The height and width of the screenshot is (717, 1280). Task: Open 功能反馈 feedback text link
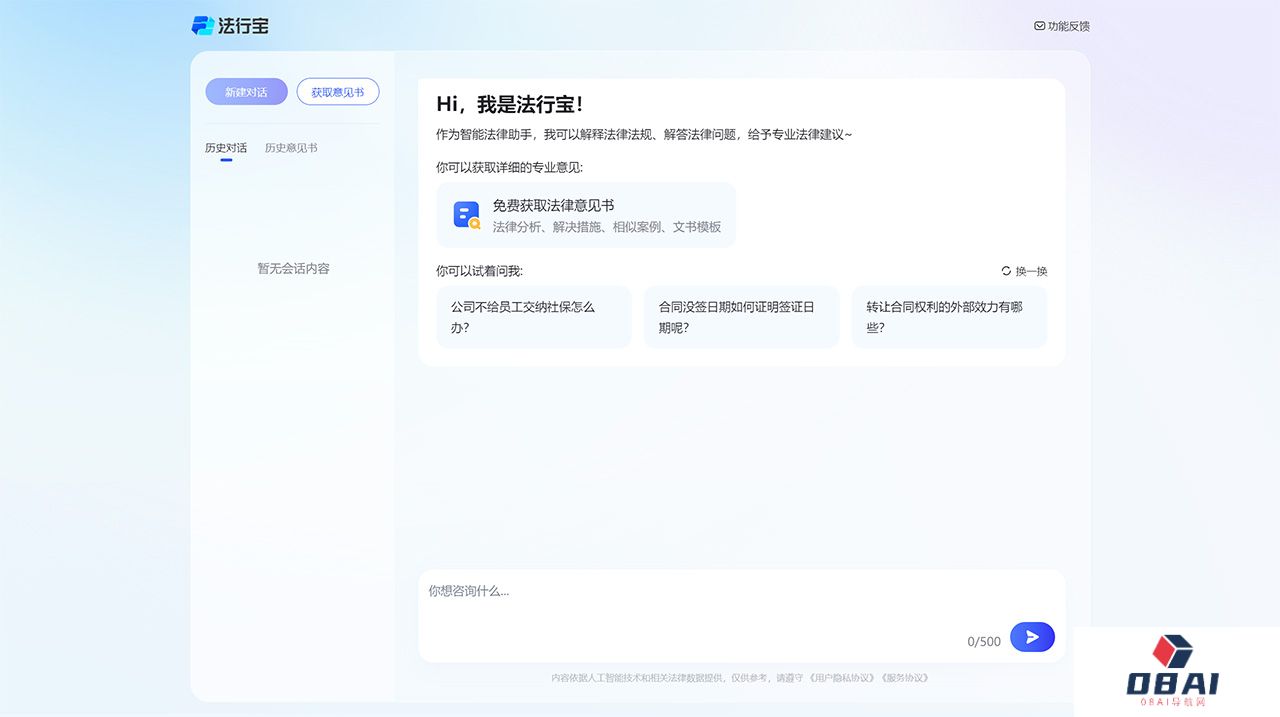[1068, 26]
